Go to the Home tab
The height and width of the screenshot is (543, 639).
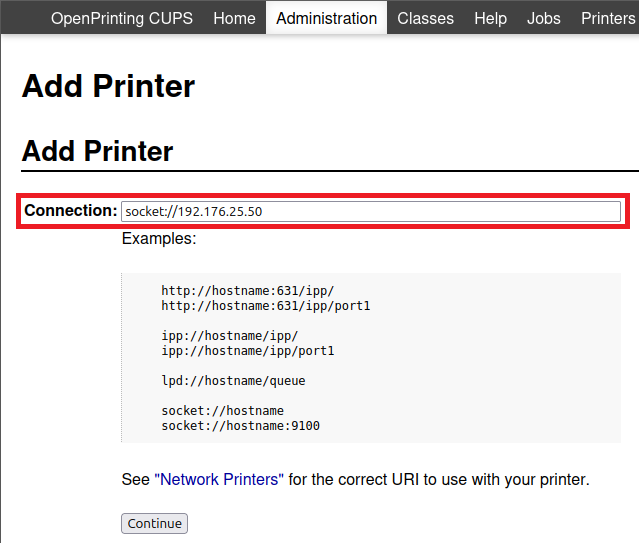(x=234, y=18)
